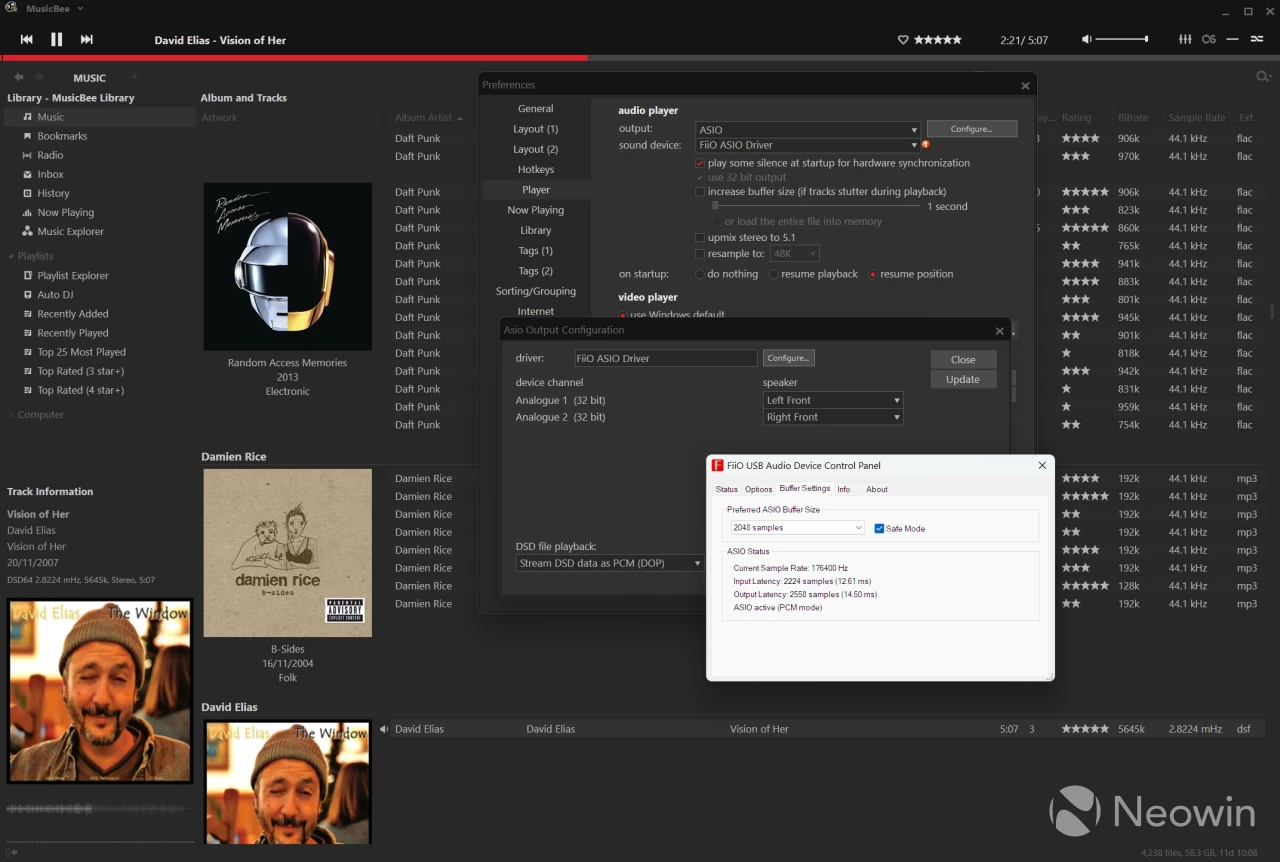This screenshot has height=862, width=1280.
Task: Switch to the Status tab in FiiO panel
Action: pos(726,489)
